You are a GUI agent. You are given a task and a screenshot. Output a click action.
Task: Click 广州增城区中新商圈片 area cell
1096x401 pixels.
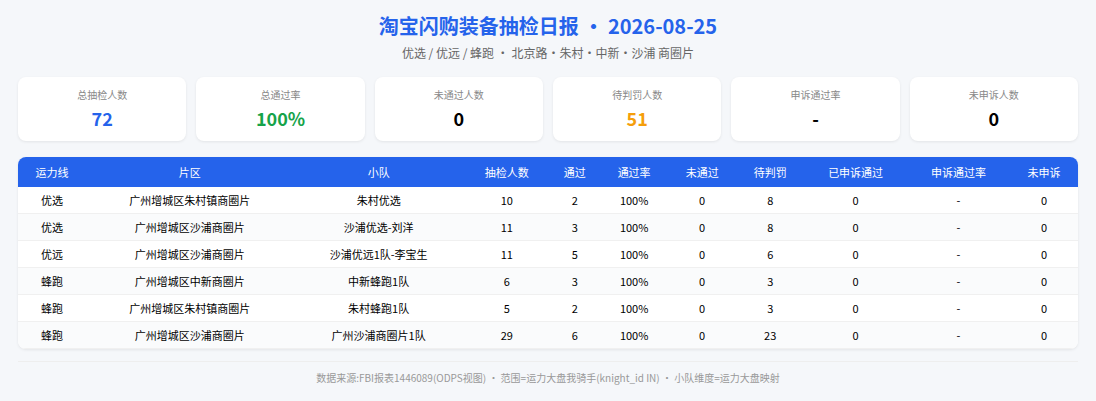click(x=189, y=282)
